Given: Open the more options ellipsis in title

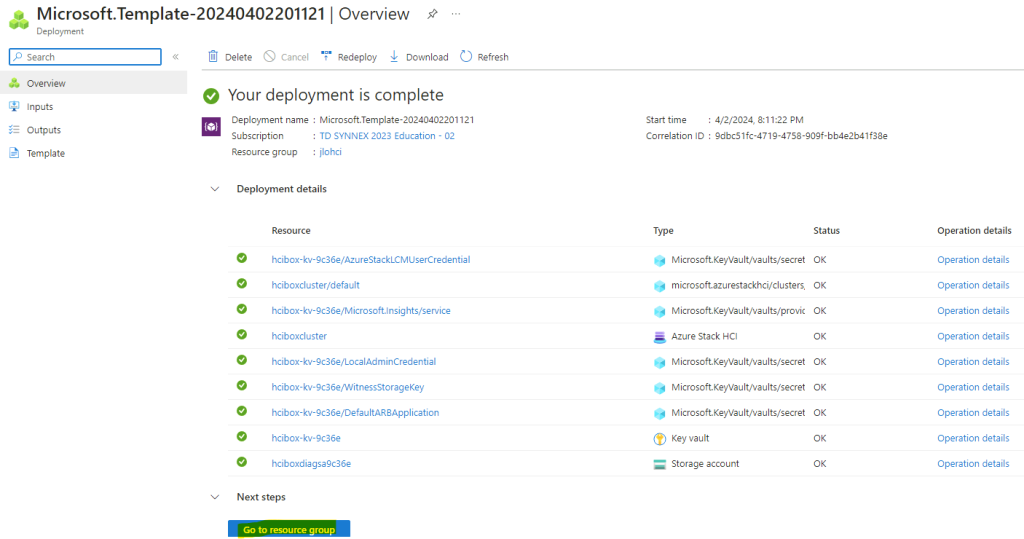Looking at the screenshot, I should click(x=456, y=14).
